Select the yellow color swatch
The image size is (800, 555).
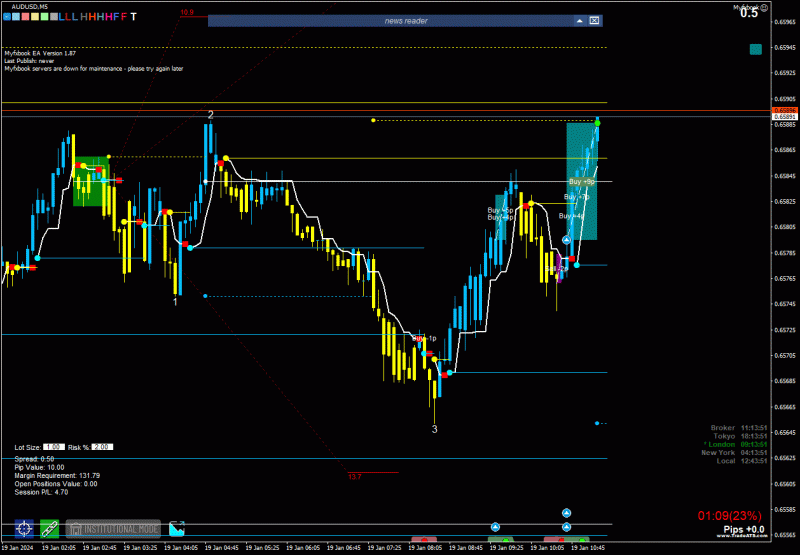(x=35, y=17)
